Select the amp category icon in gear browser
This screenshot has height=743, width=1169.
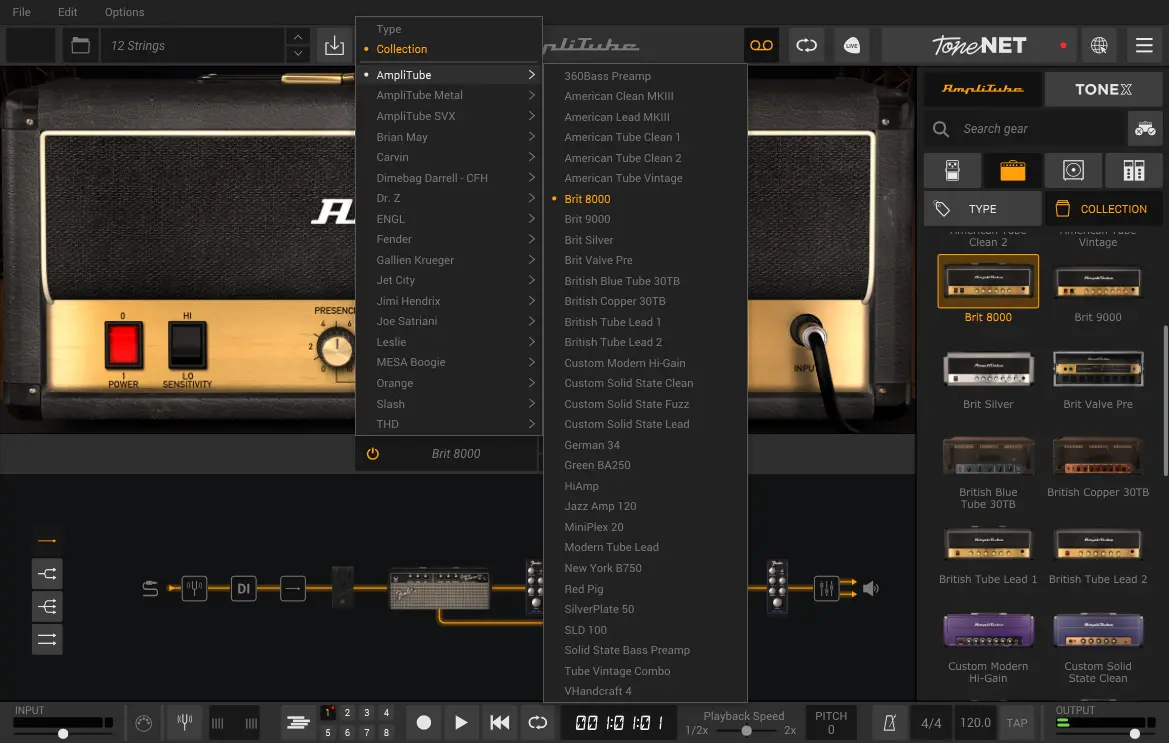pos(1012,171)
